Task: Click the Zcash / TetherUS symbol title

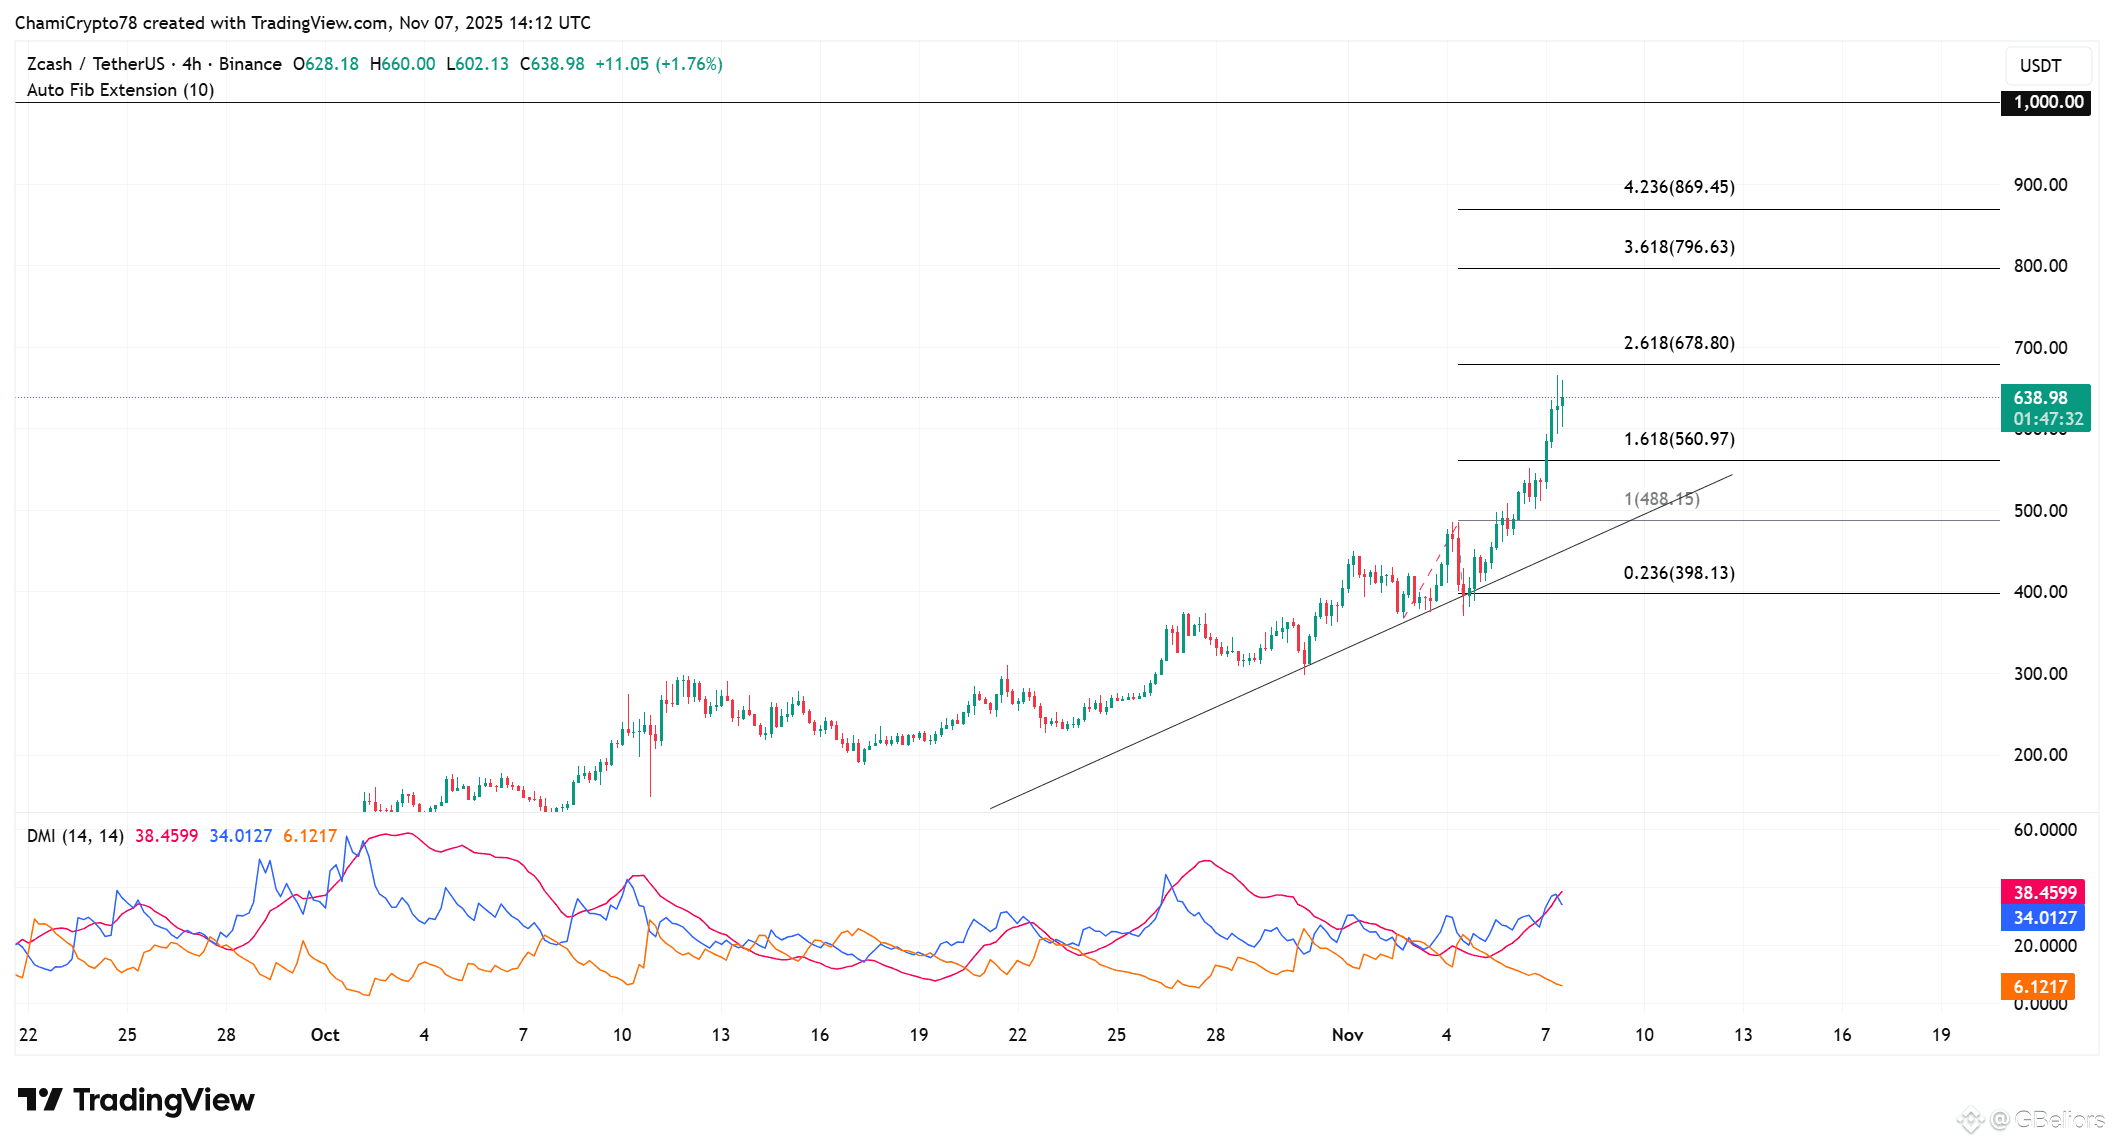Action: 96,64
